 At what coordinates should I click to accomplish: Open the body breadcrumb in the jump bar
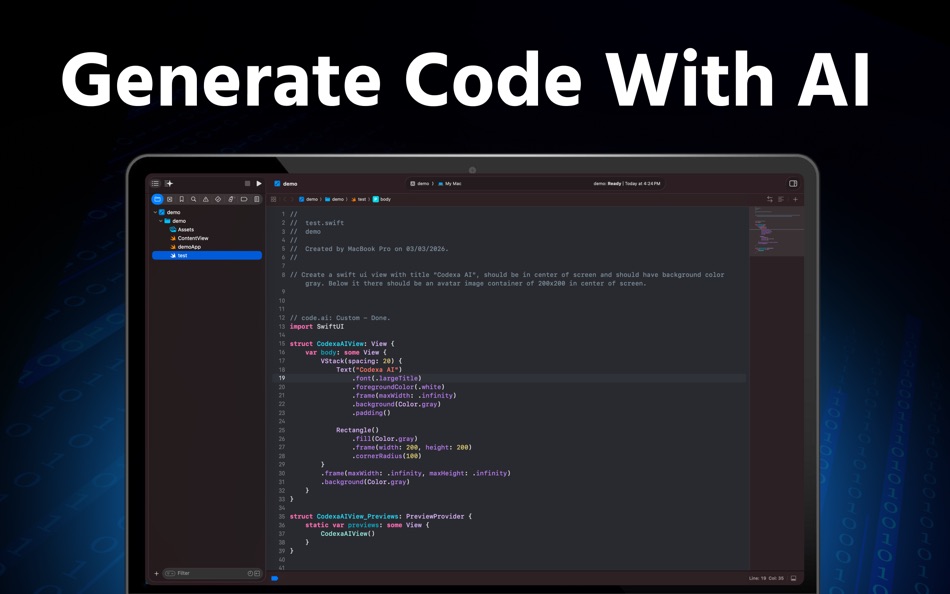[x=386, y=199]
